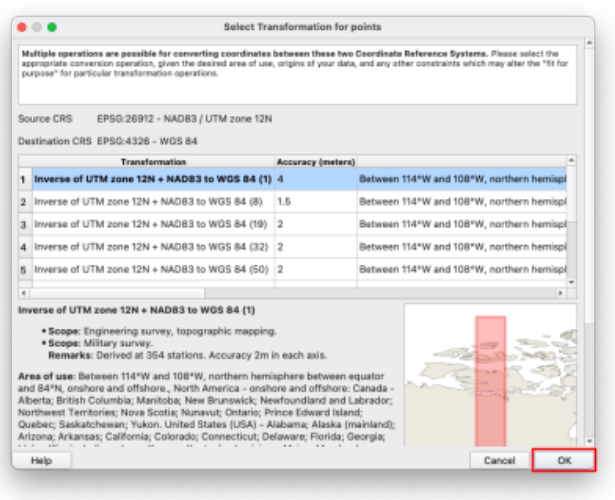The image size is (615, 500).
Task: Click Scope: Engineering survey, topographic mapping line
Action: coord(162,331)
